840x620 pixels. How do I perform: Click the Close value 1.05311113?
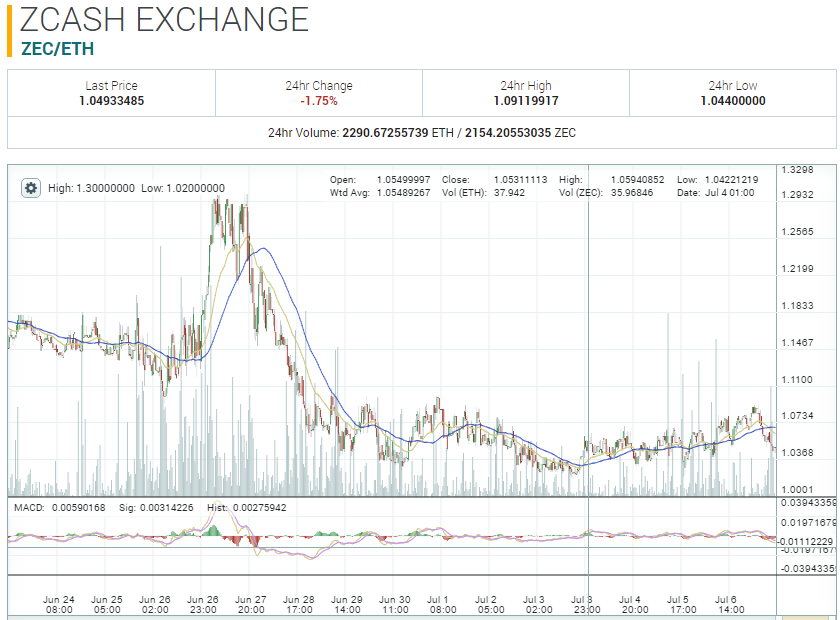[x=520, y=180]
